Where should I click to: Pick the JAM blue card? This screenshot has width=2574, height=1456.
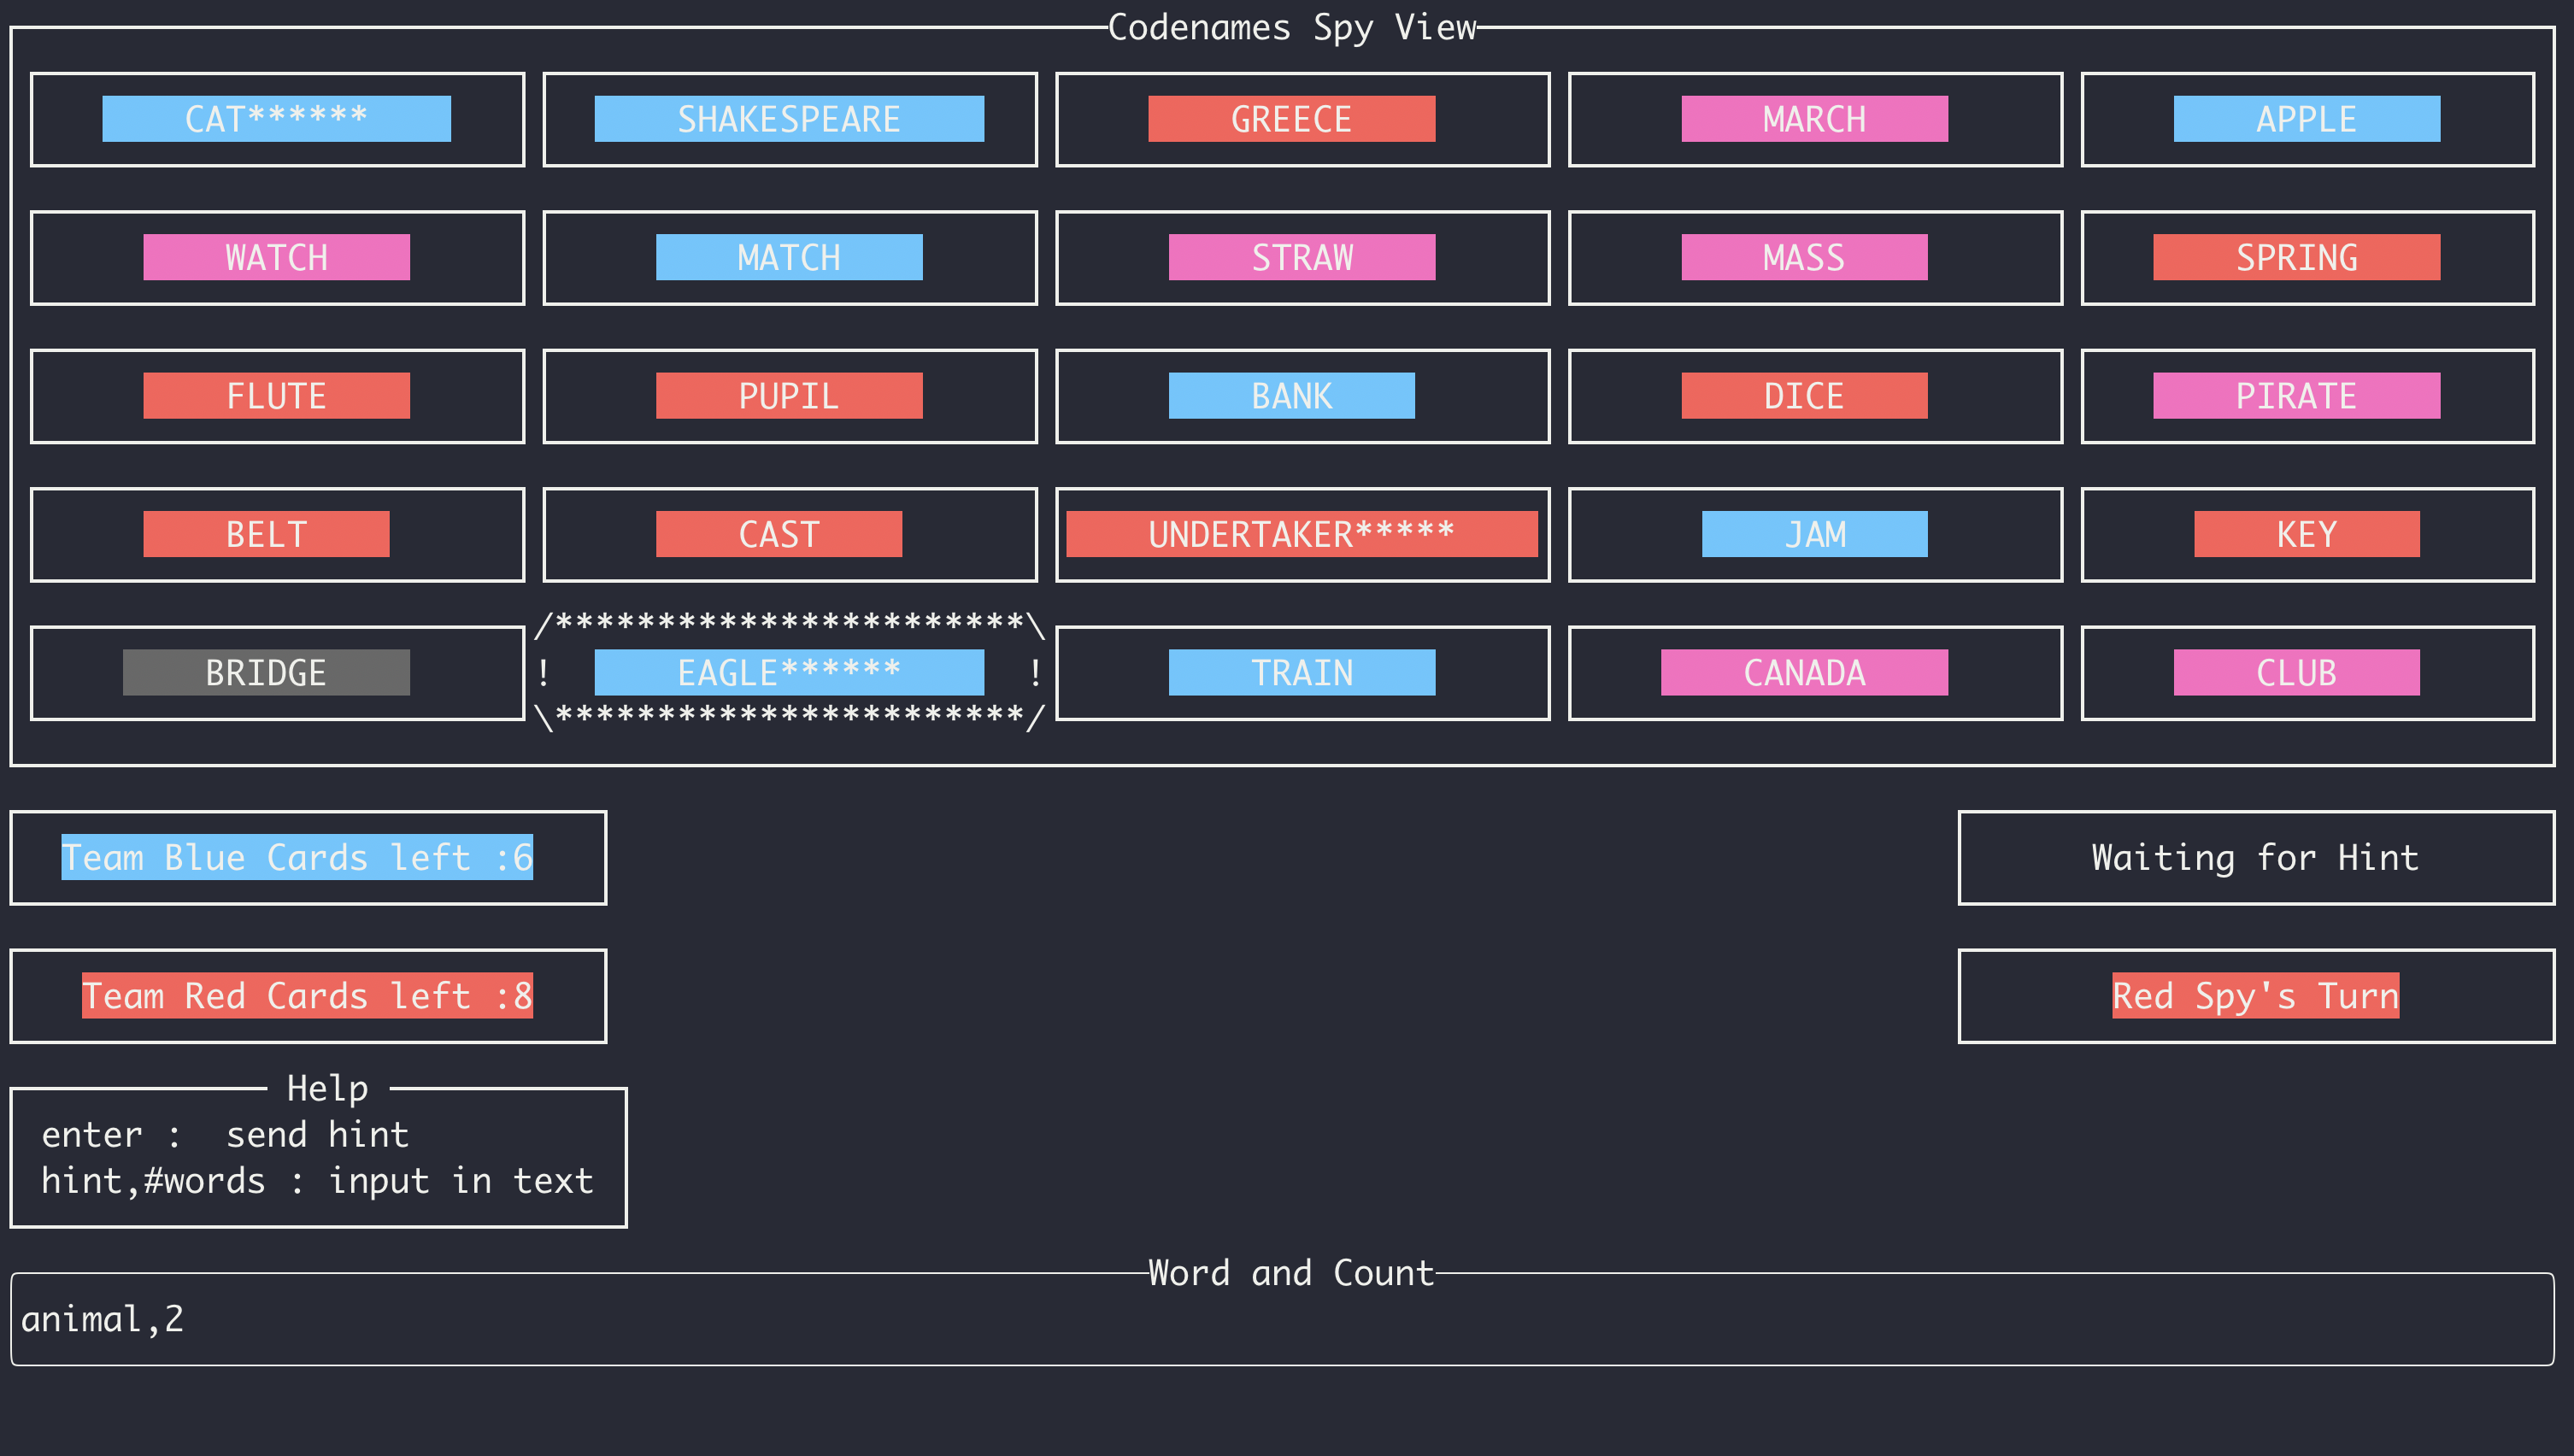click(x=1815, y=534)
